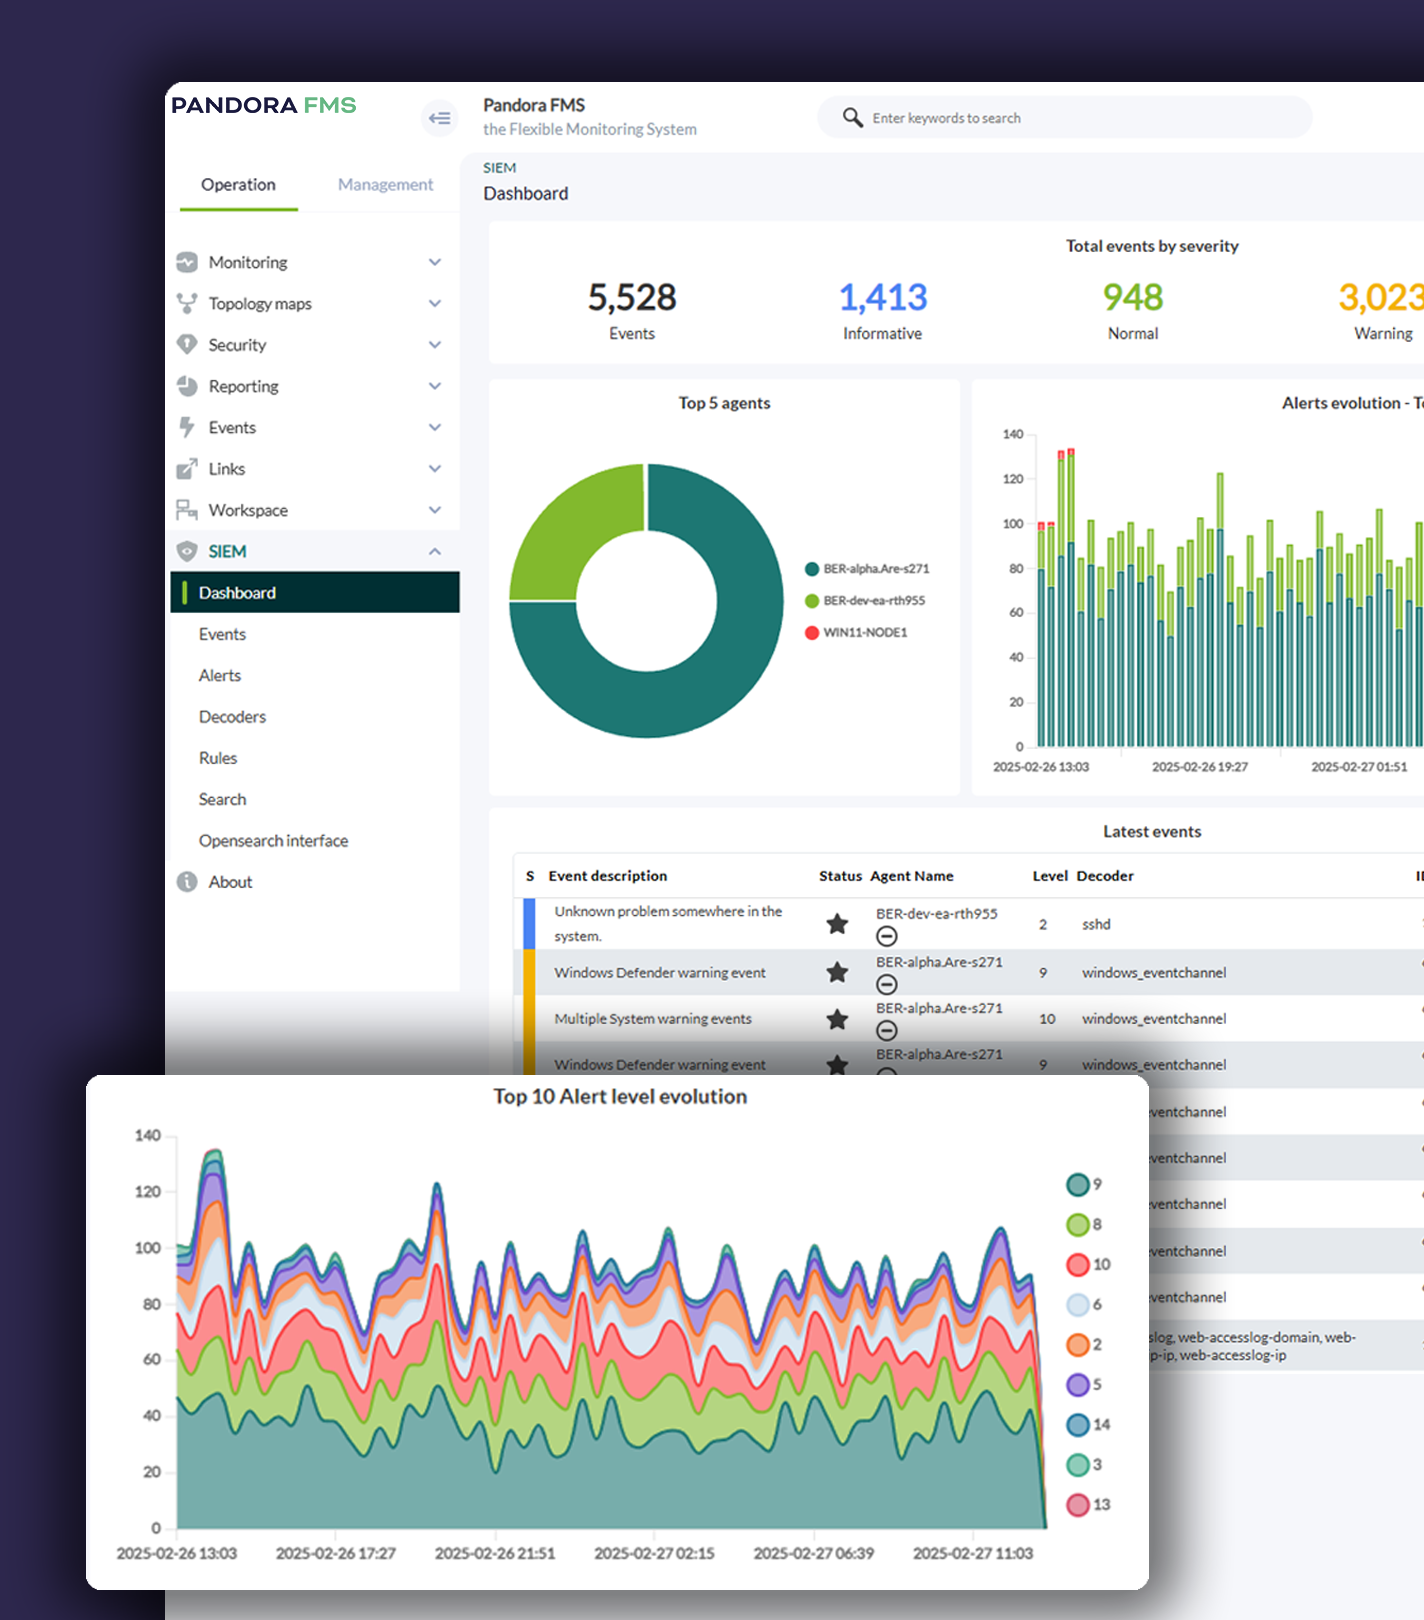Click the Event description column header
Viewport: 1424px width, 1620px height.
coord(608,876)
